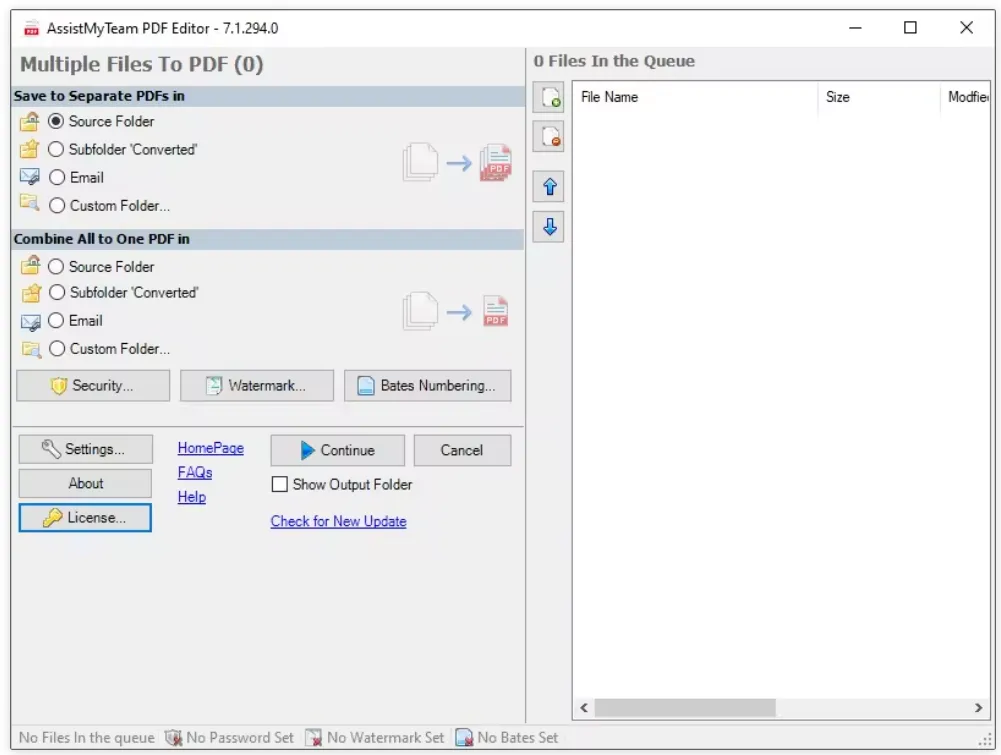Click the horizontal scrollbar right arrow
1001x755 pixels.
pyautogui.click(x=978, y=708)
